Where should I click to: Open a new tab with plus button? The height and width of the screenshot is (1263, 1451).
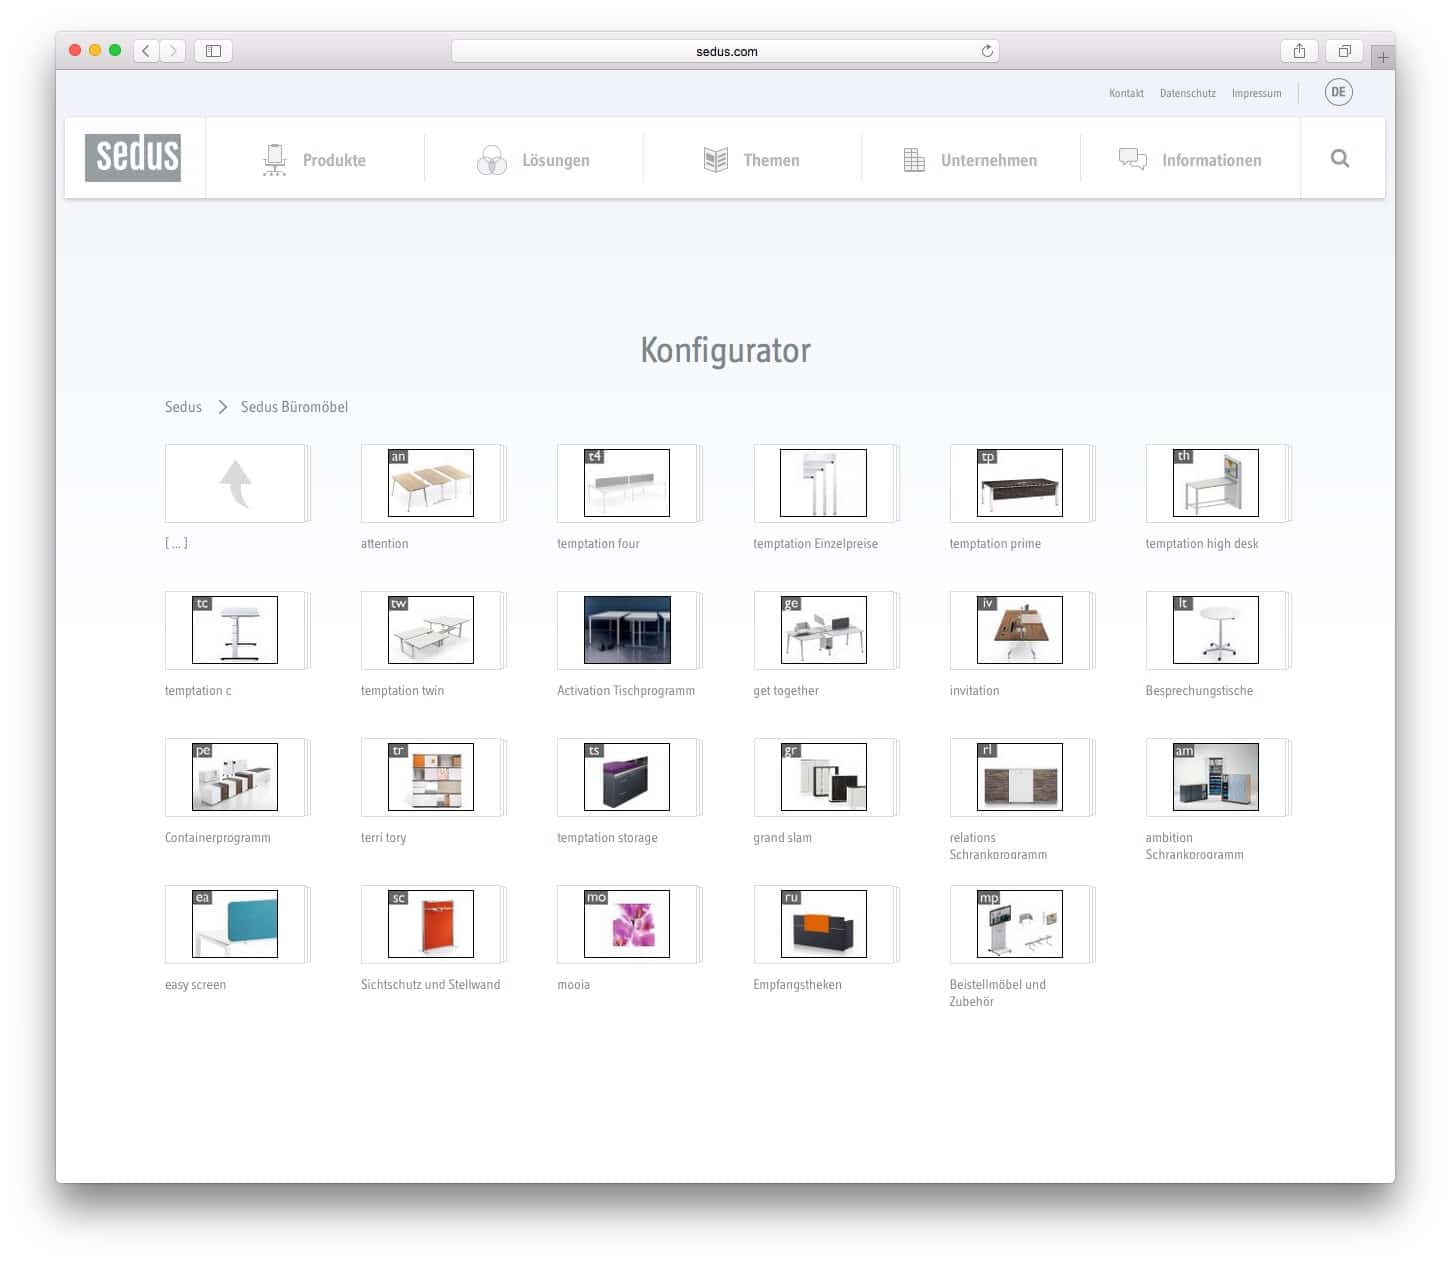click(1383, 57)
